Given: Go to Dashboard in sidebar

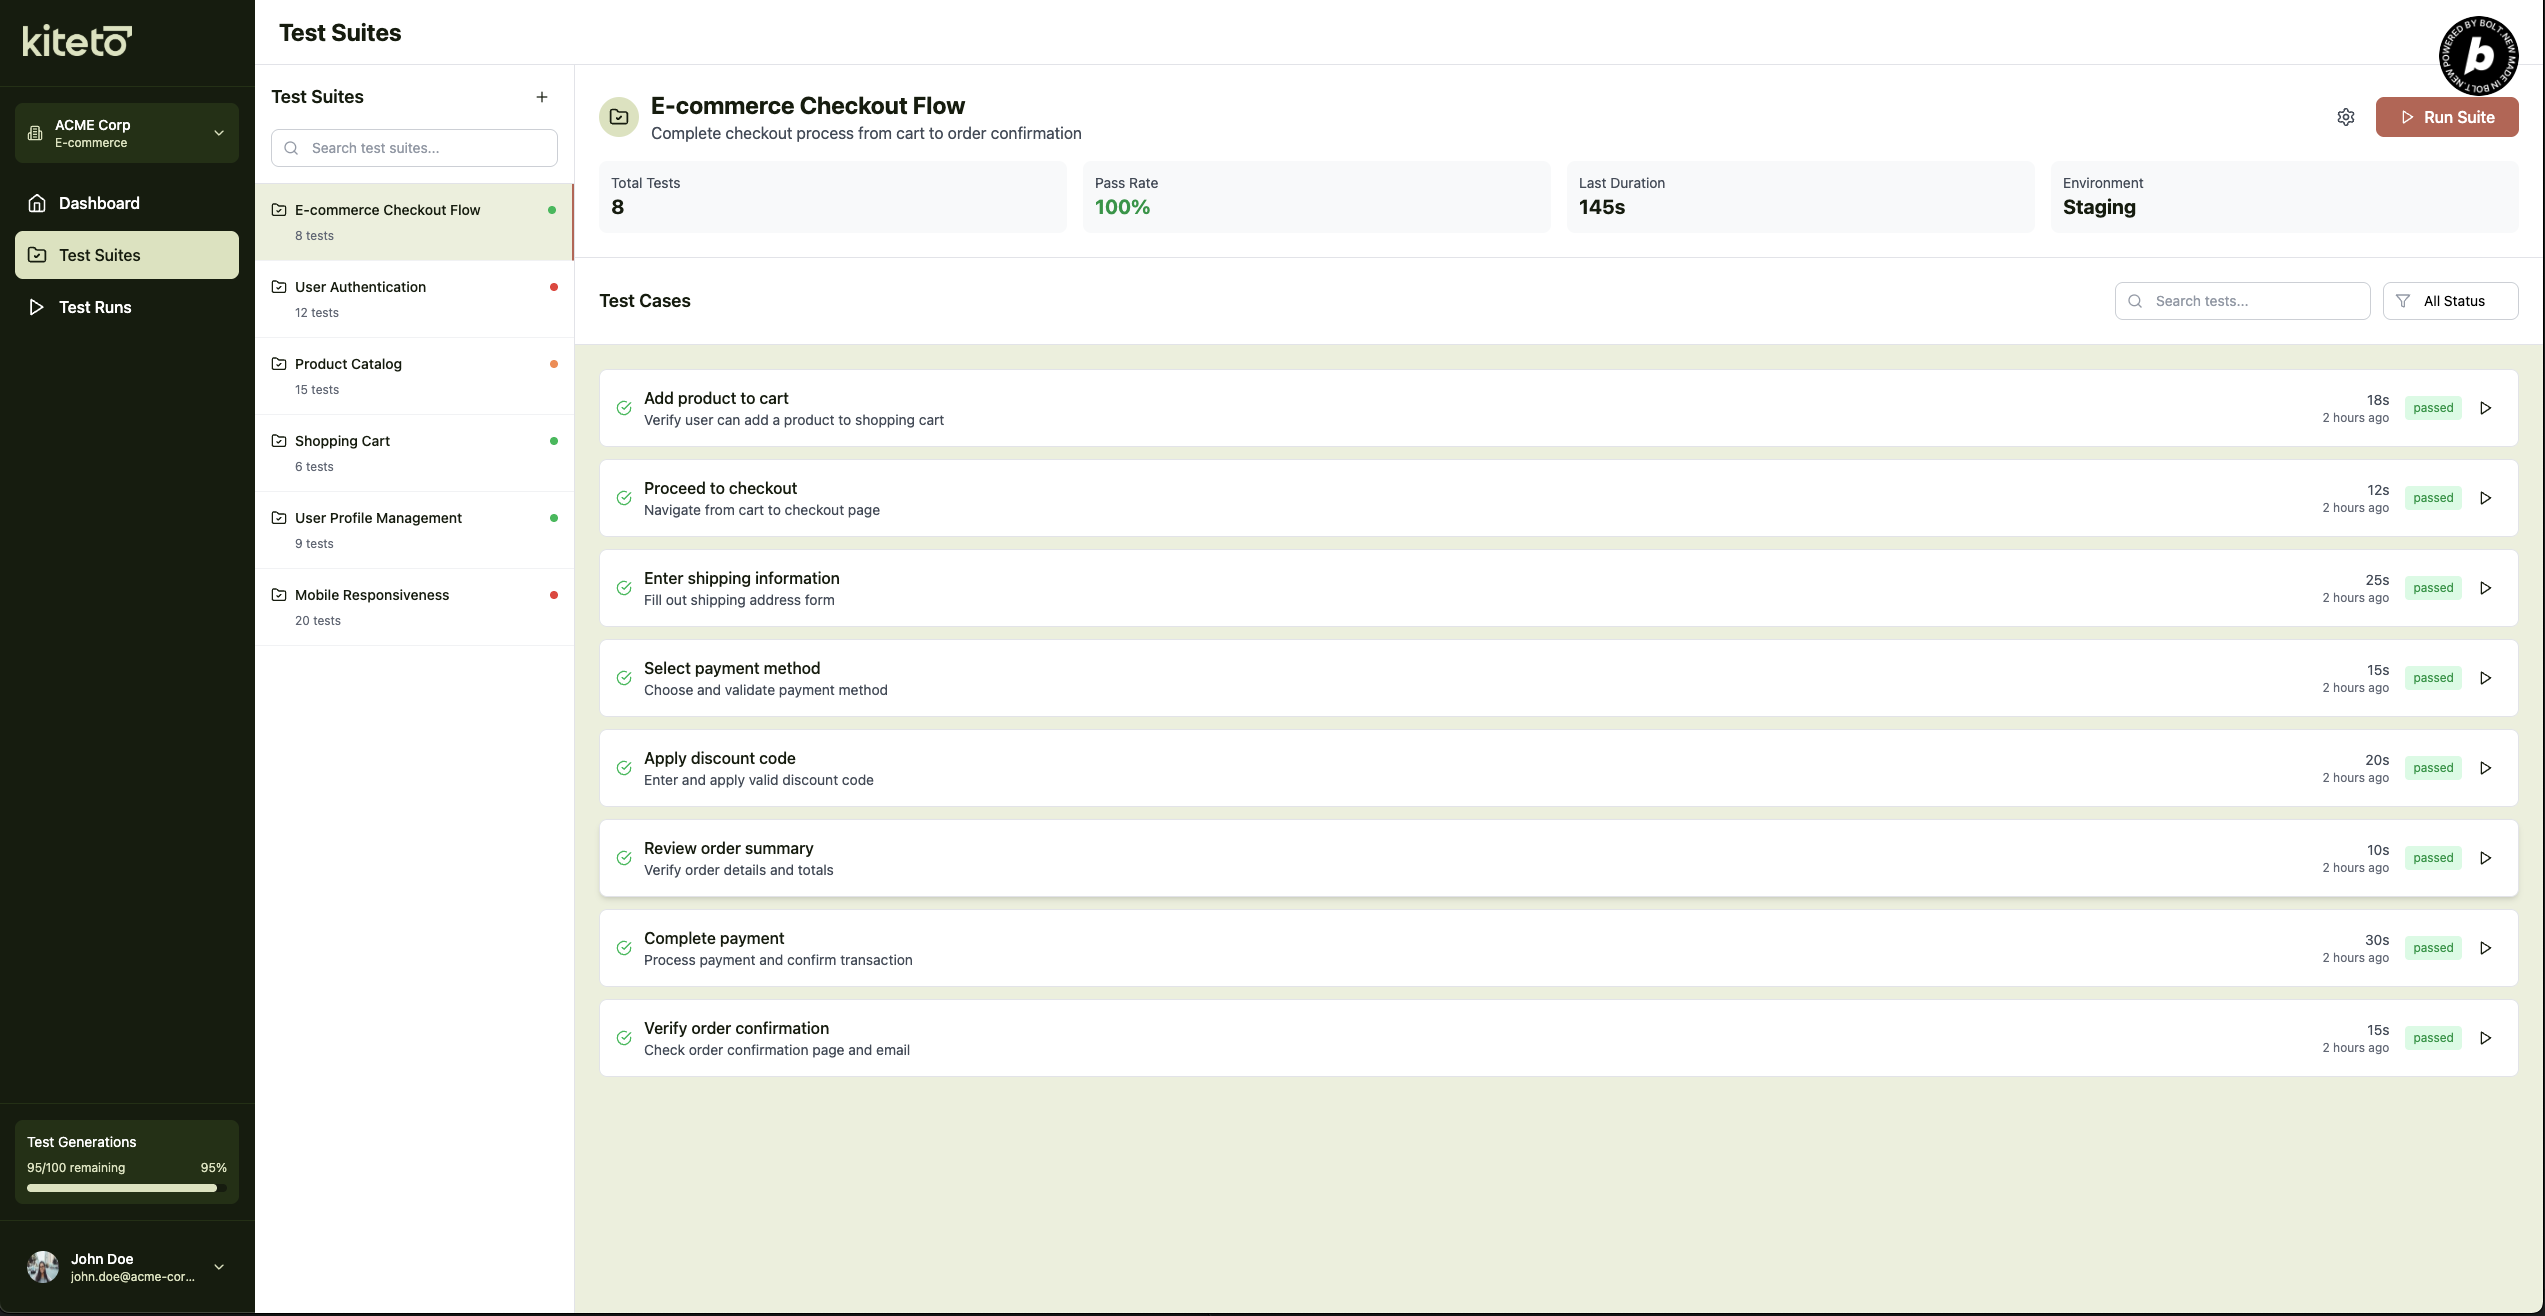Looking at the screenshot, I should point(99,203).
